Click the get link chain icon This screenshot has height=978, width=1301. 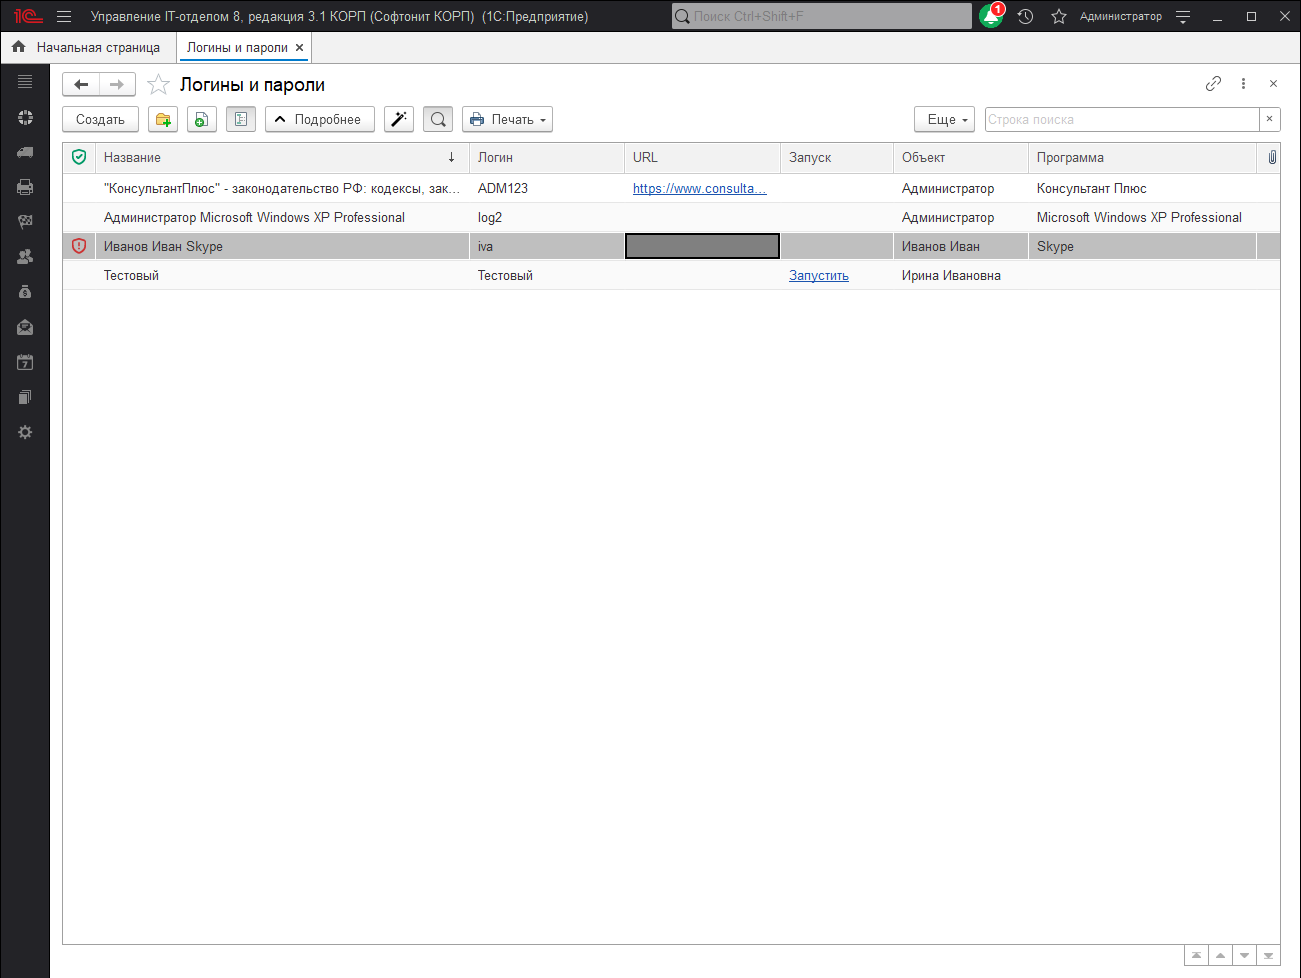[1213, 84]
